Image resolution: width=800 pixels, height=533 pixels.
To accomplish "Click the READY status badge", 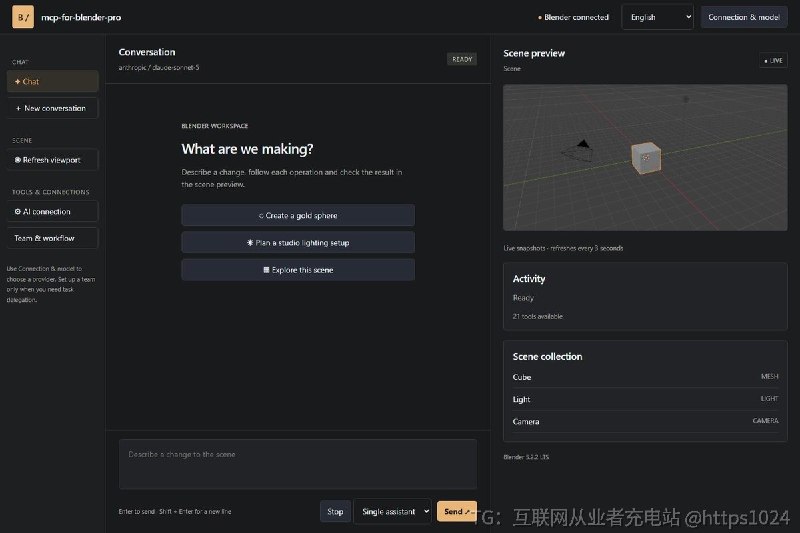I will click(462, 59).
